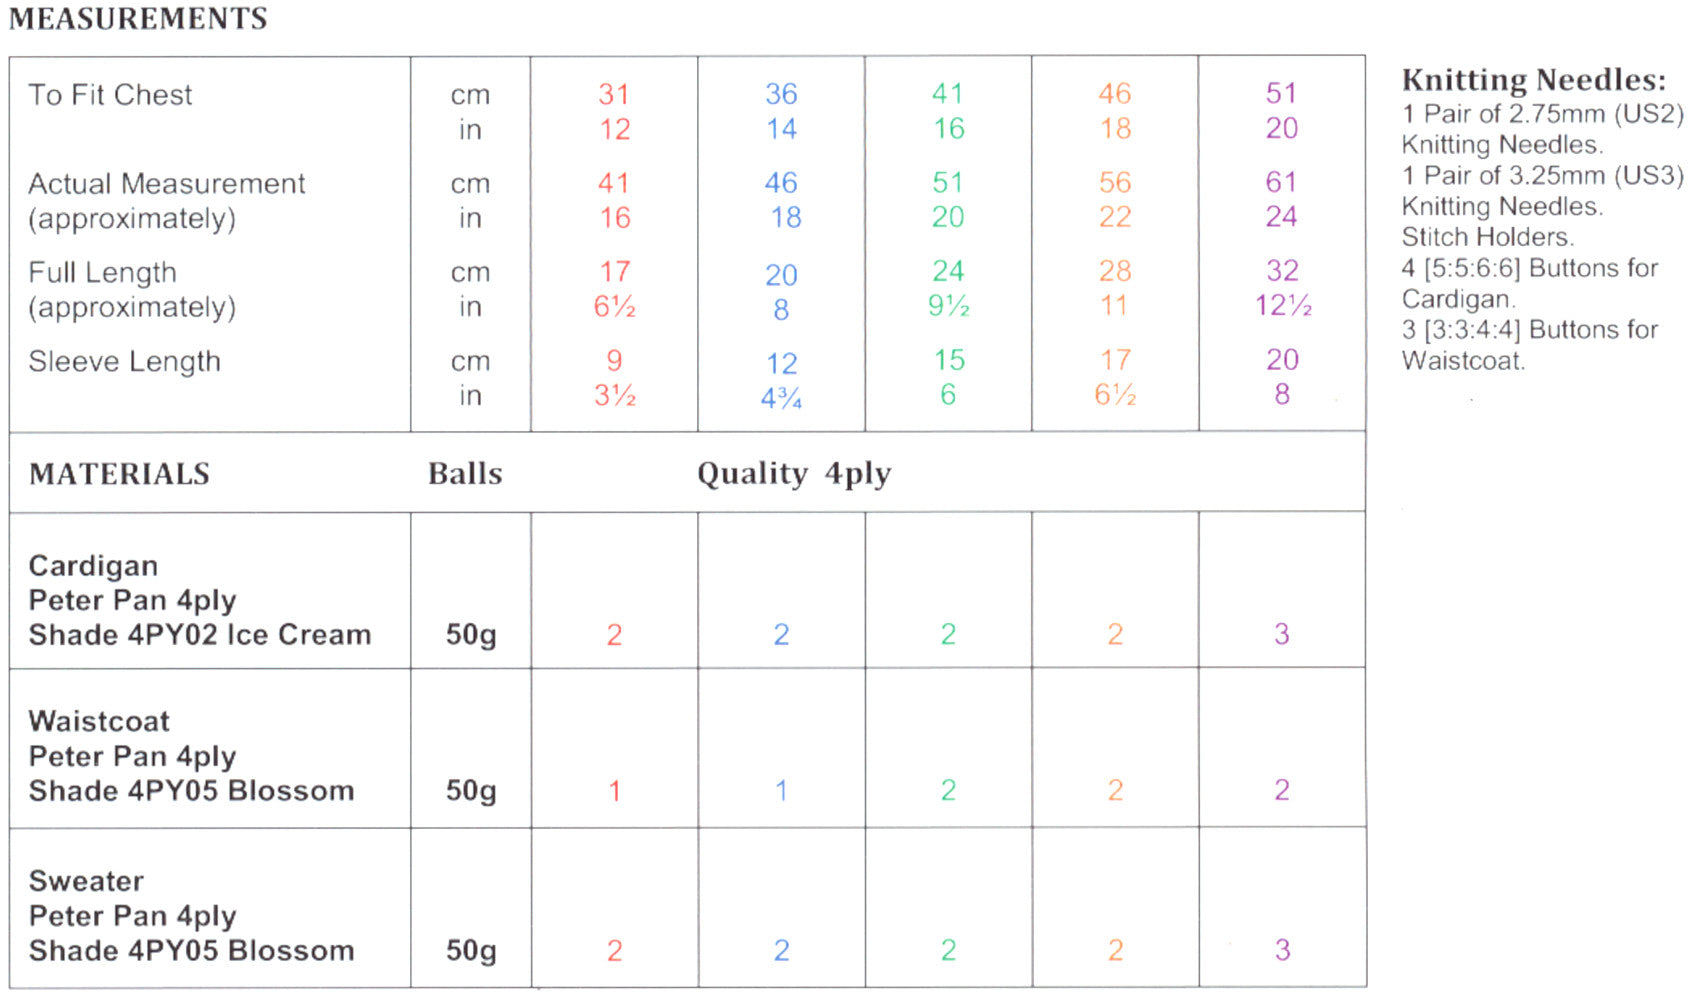Click the red 31 cm chest value
Viewport: 1700px width, 1000px height.
click(614, 94)
